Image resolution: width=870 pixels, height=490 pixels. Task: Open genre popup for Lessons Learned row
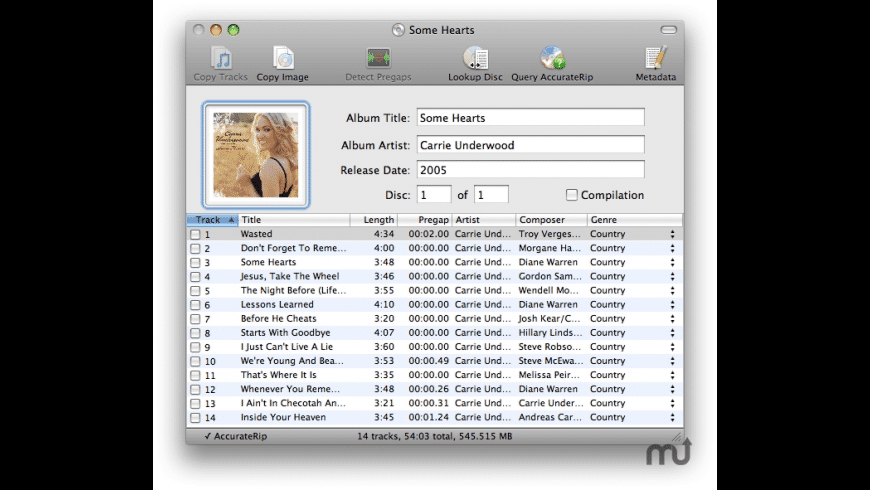coord(672,305)
